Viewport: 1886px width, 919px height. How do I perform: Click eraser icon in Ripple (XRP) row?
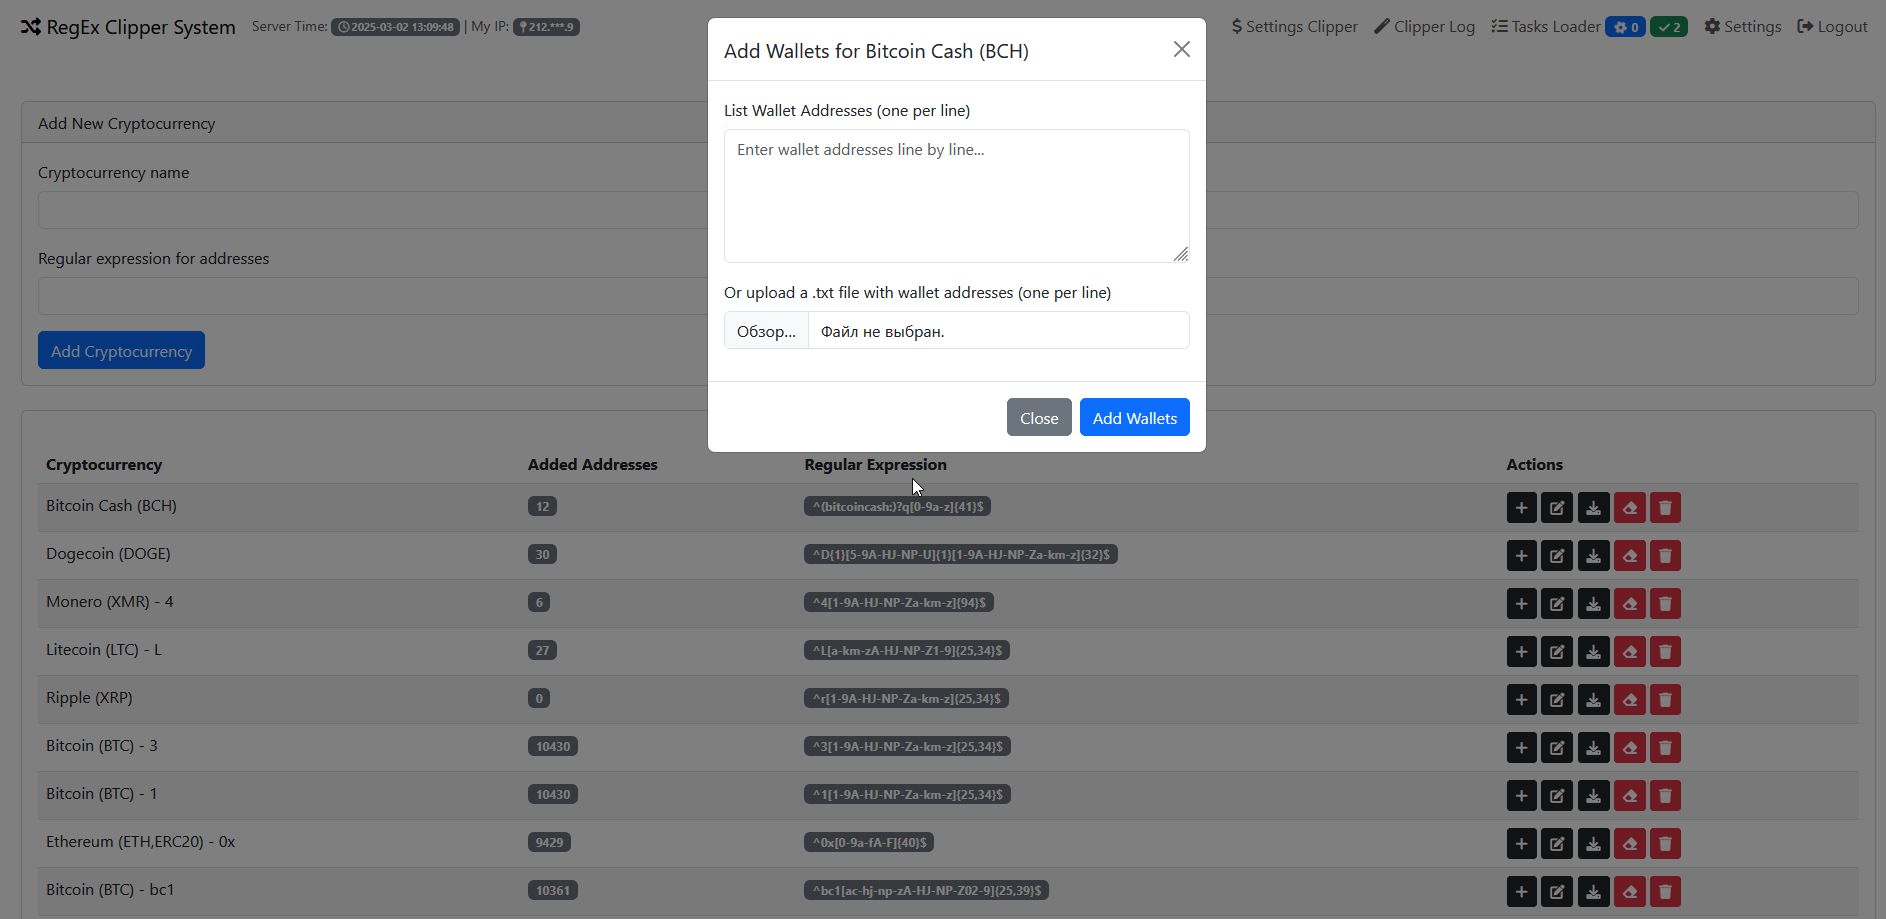click(x=1629, y=700)
